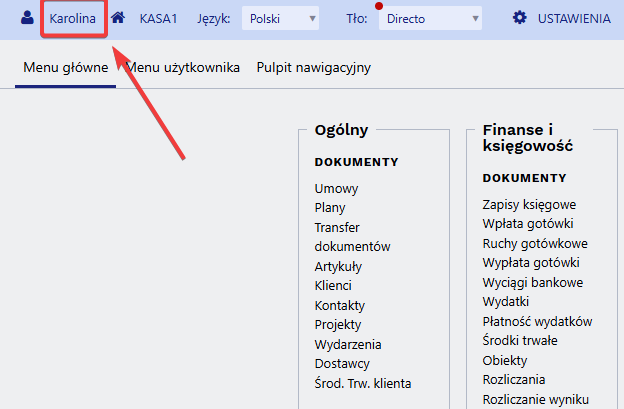Open the Karolina user link
This screenshot has width=624, height=409.
pyautogui.click(x=72, y=18)
